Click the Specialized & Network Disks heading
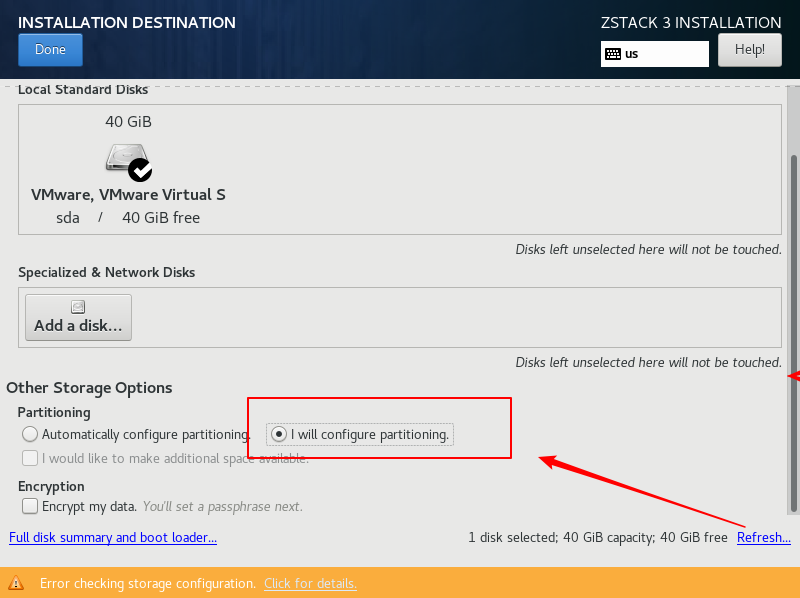 107,272
